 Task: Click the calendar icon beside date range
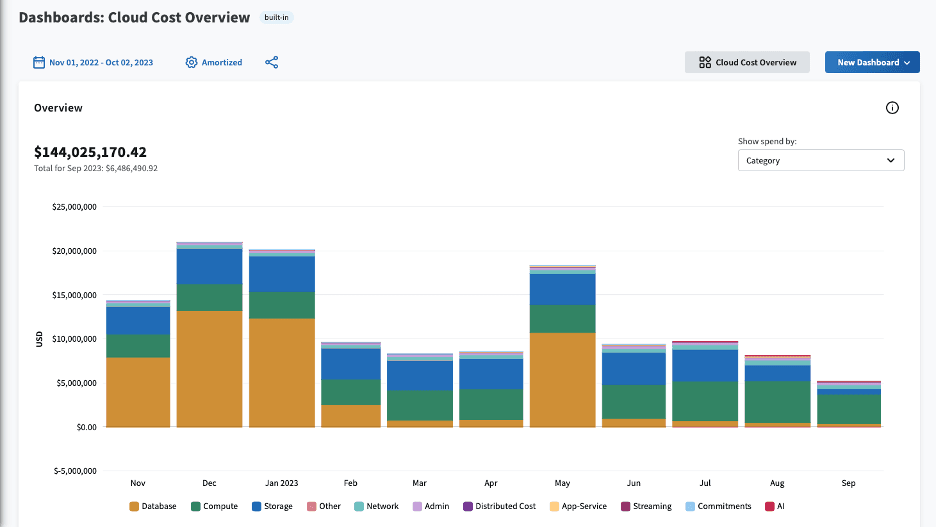coord(40,62)
